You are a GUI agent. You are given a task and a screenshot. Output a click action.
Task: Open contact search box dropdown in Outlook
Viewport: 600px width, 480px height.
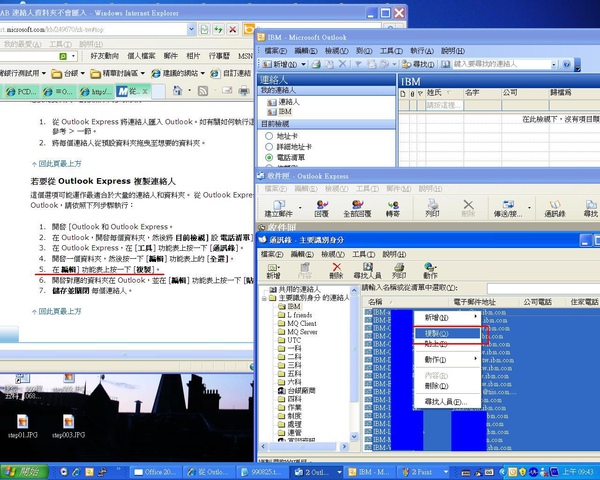tap(553, 65)
